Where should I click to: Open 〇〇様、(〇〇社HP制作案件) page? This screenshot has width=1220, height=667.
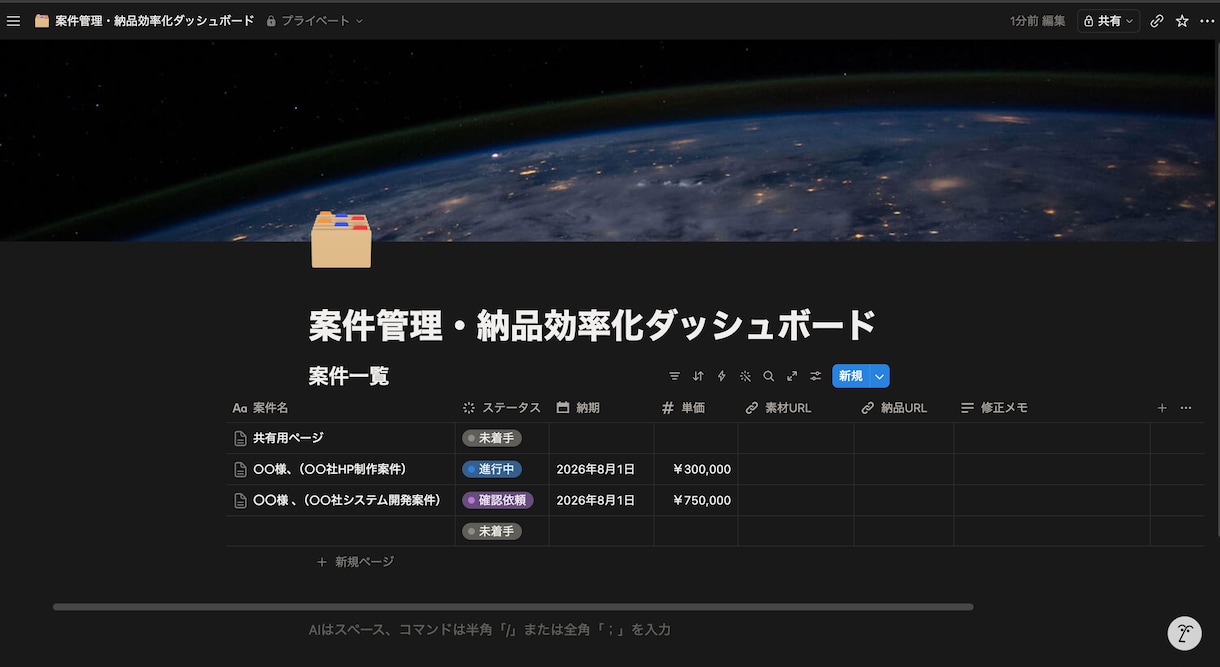(329, 469)
